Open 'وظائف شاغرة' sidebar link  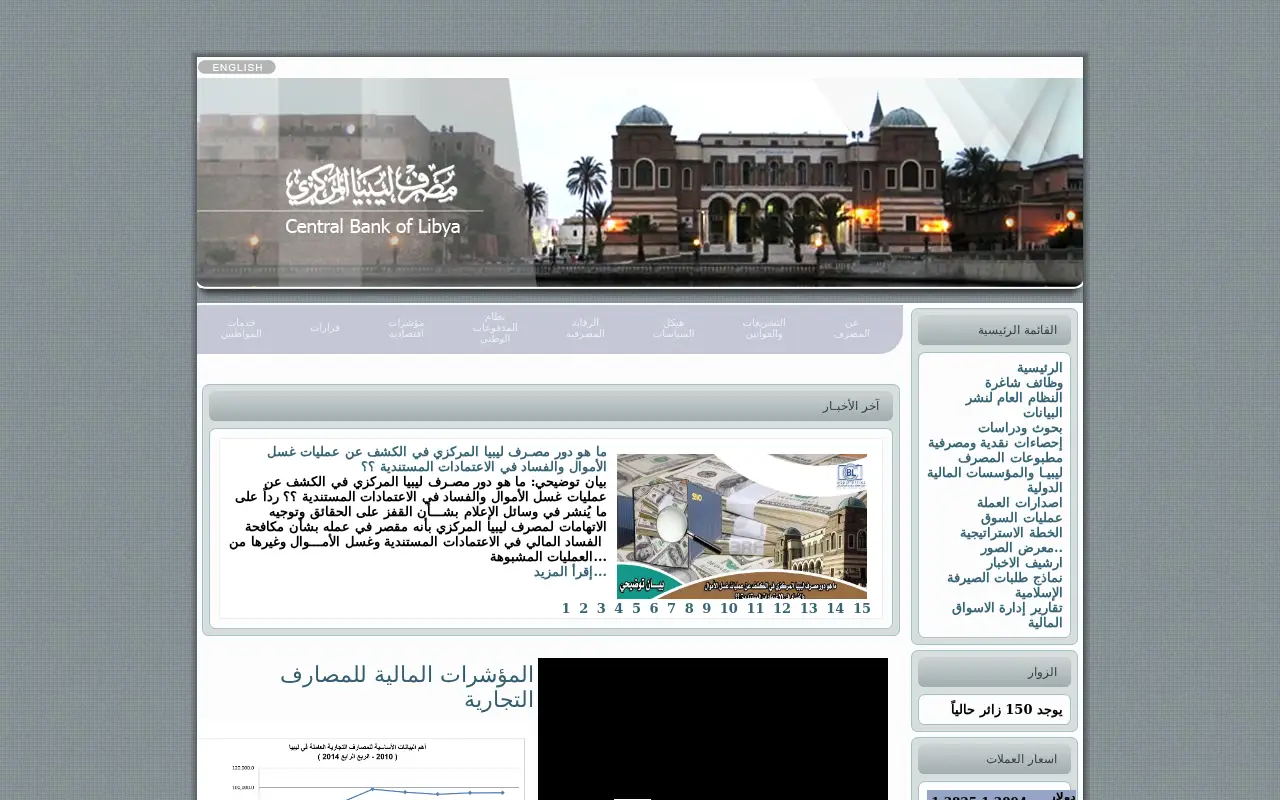click(x=1024, y=383)
